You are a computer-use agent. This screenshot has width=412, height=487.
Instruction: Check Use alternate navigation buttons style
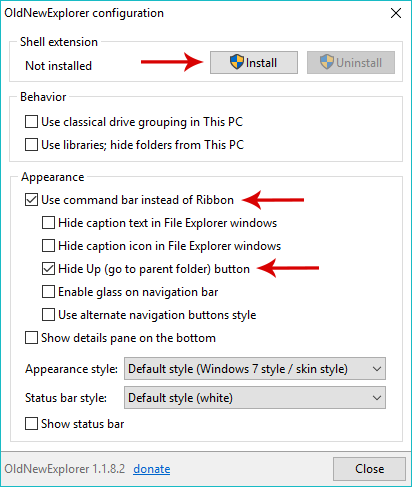48,315
